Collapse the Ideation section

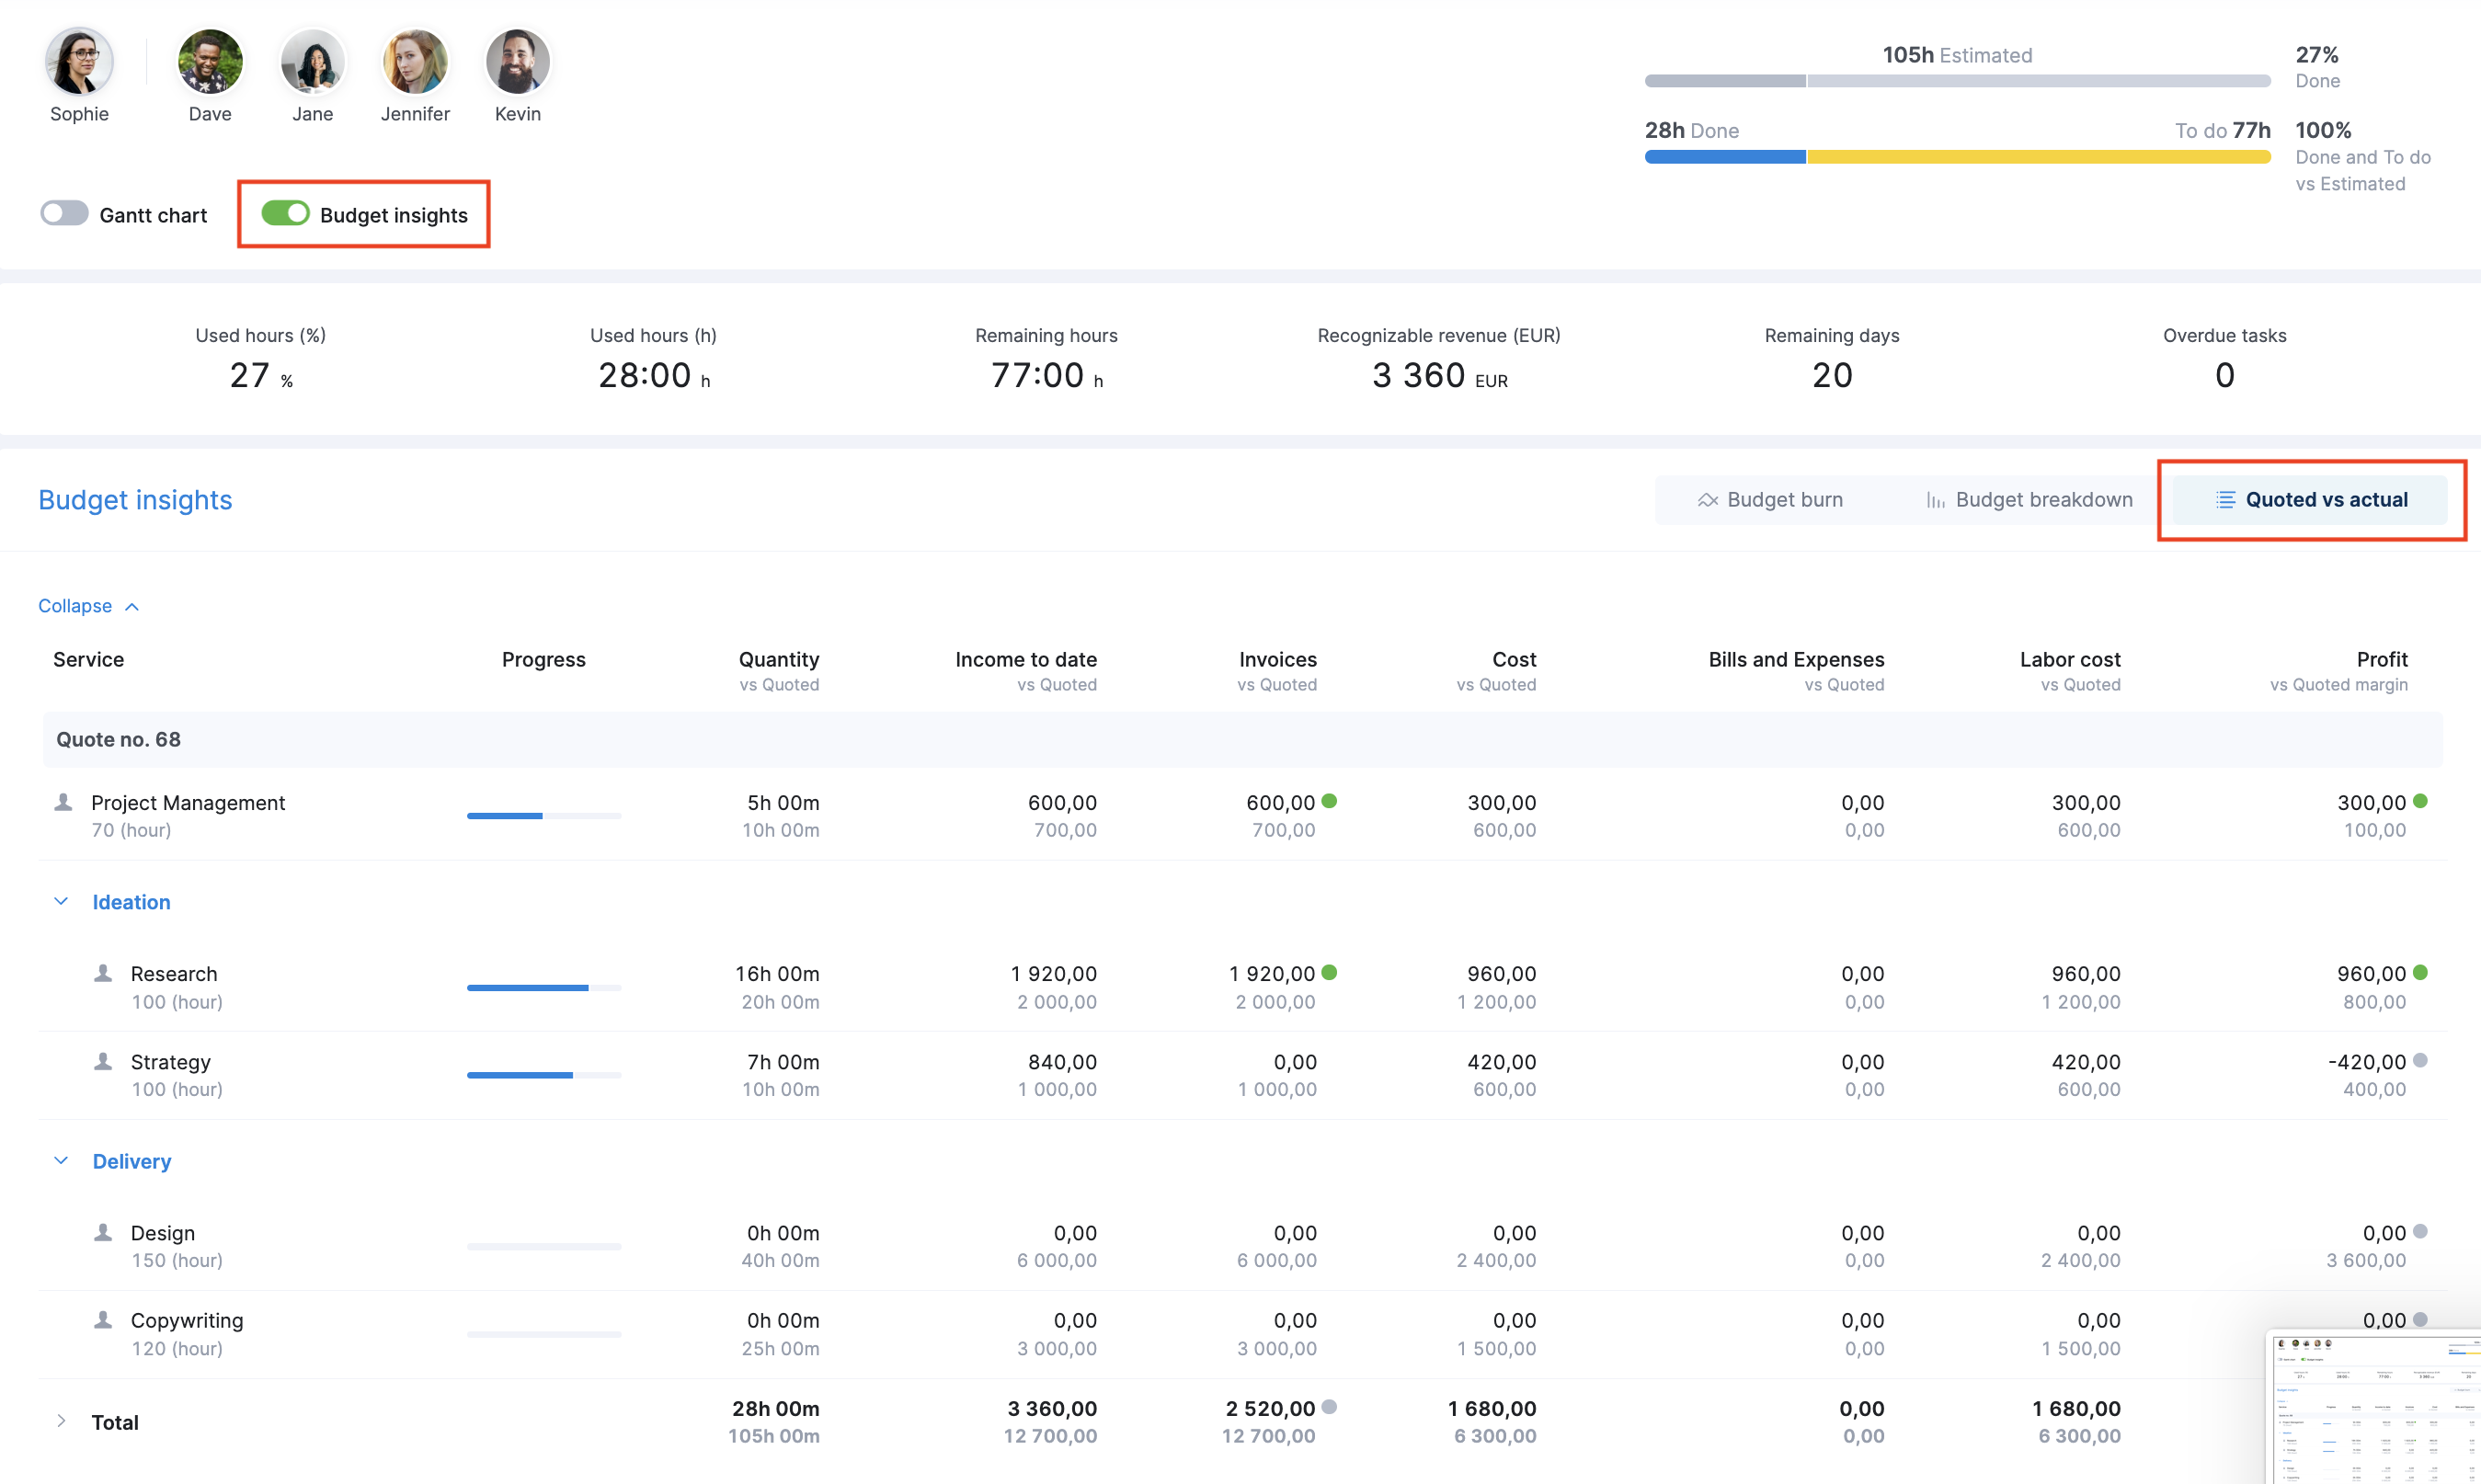pyautogui.click(x=61, y=901)
